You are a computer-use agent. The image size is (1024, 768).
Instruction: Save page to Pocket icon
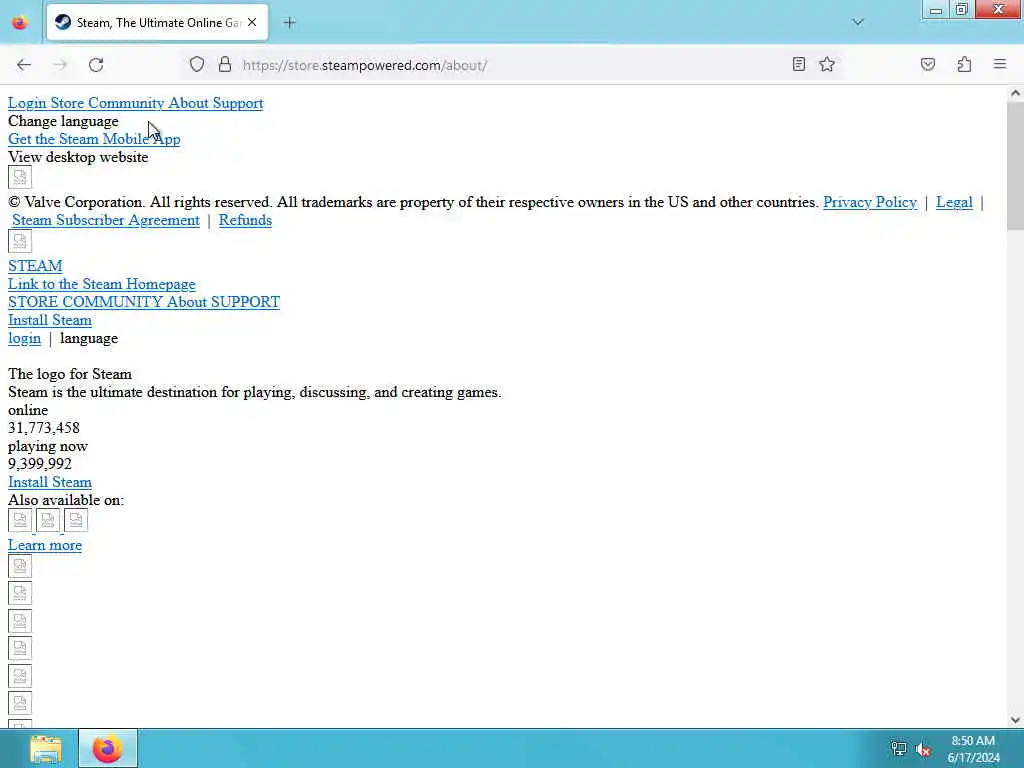[x=928, y=65]
